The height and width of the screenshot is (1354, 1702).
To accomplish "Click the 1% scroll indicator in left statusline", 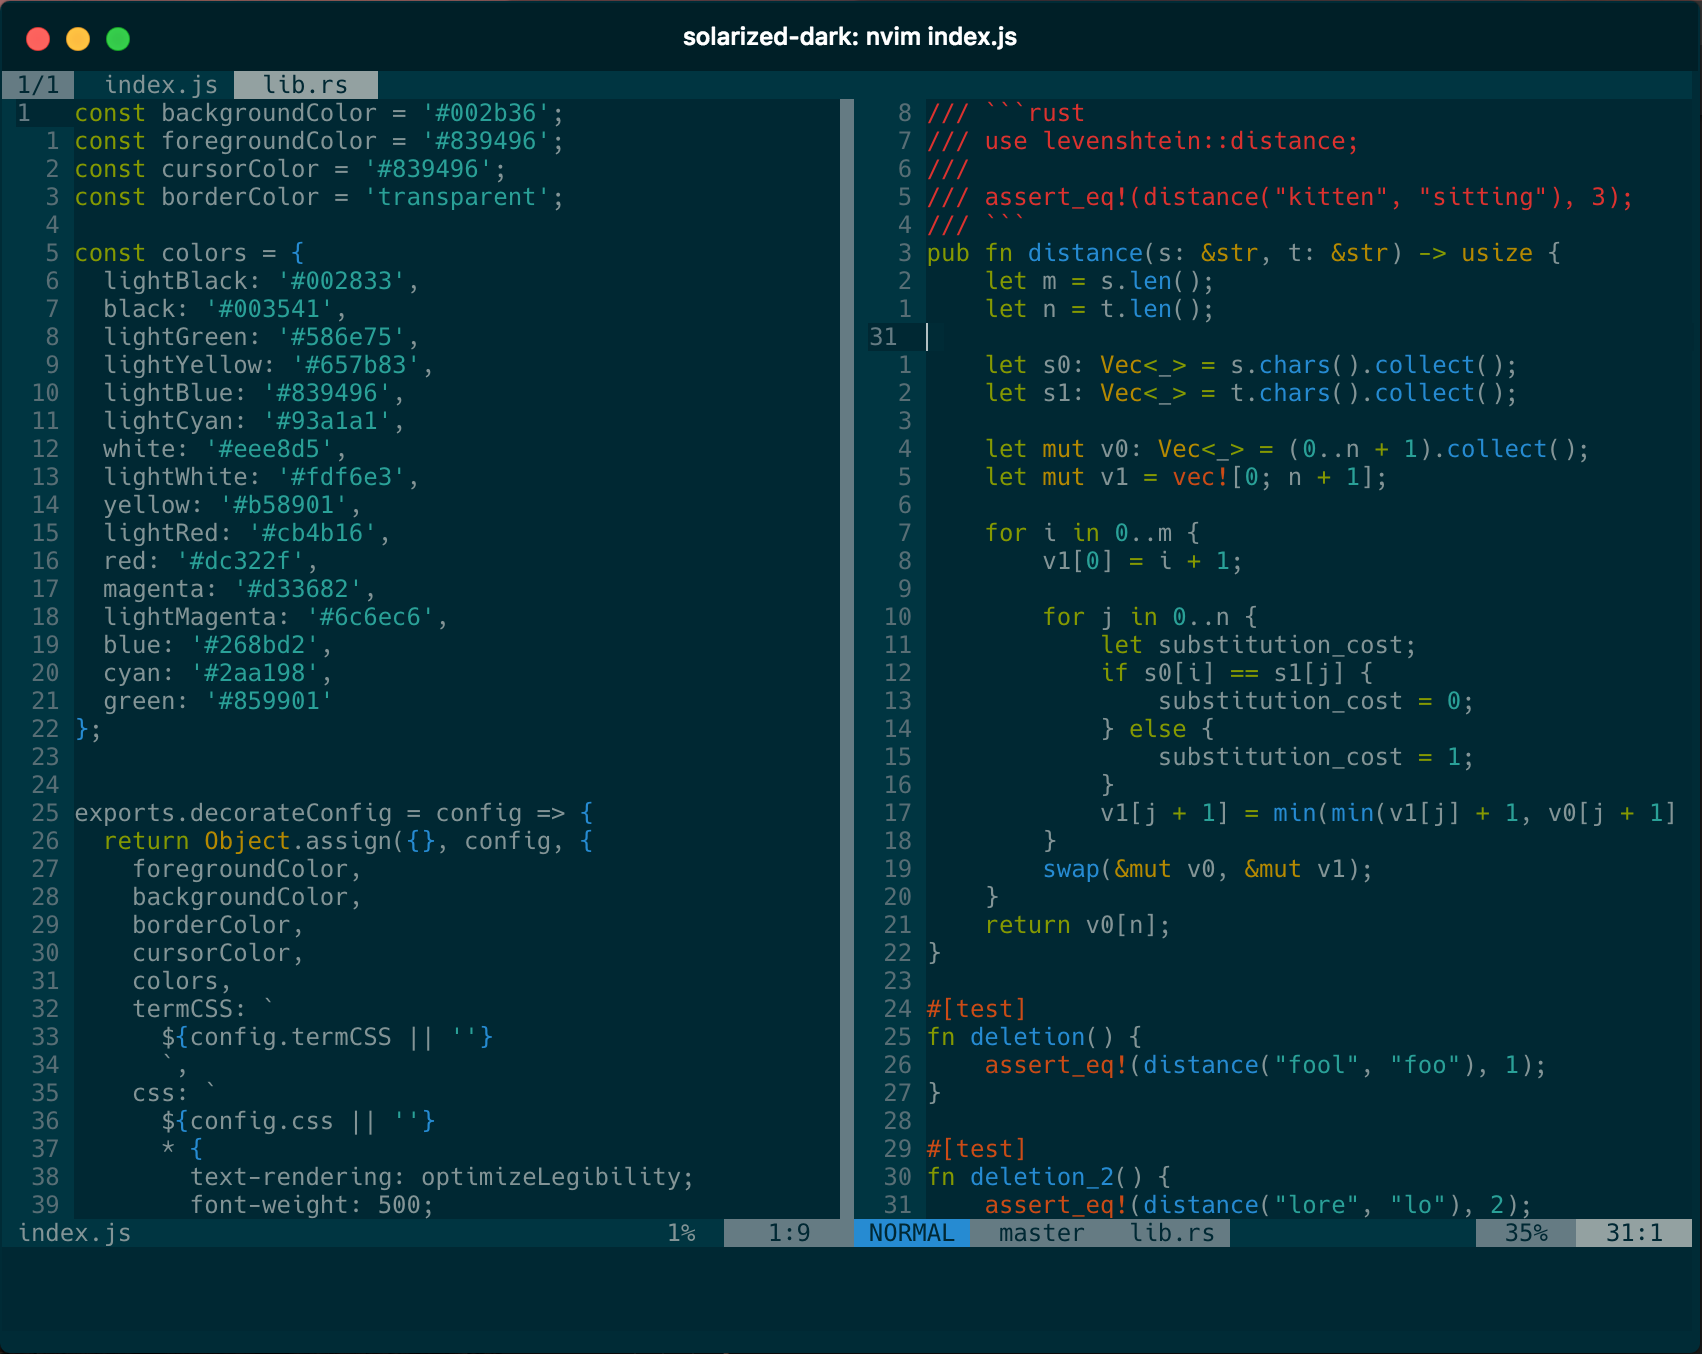I will 683,1233.
